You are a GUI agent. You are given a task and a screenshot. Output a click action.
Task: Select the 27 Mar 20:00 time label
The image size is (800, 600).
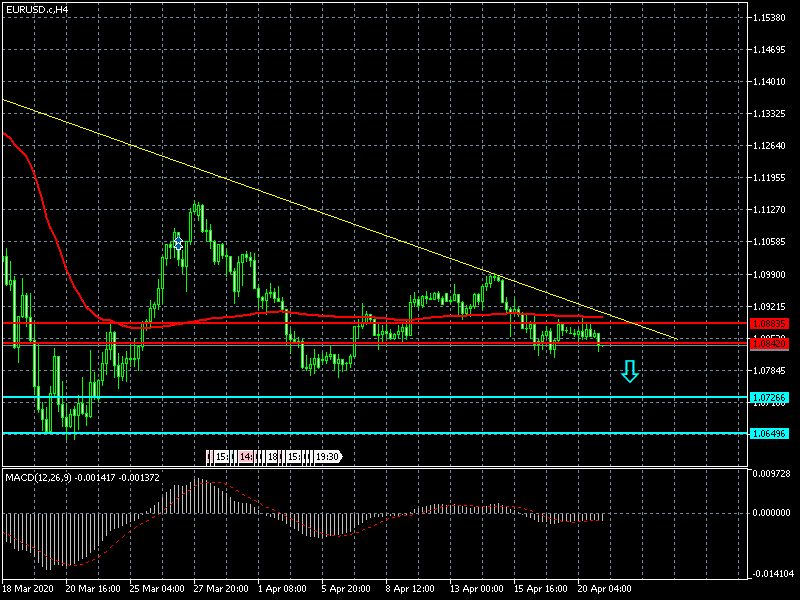[221, 589]
